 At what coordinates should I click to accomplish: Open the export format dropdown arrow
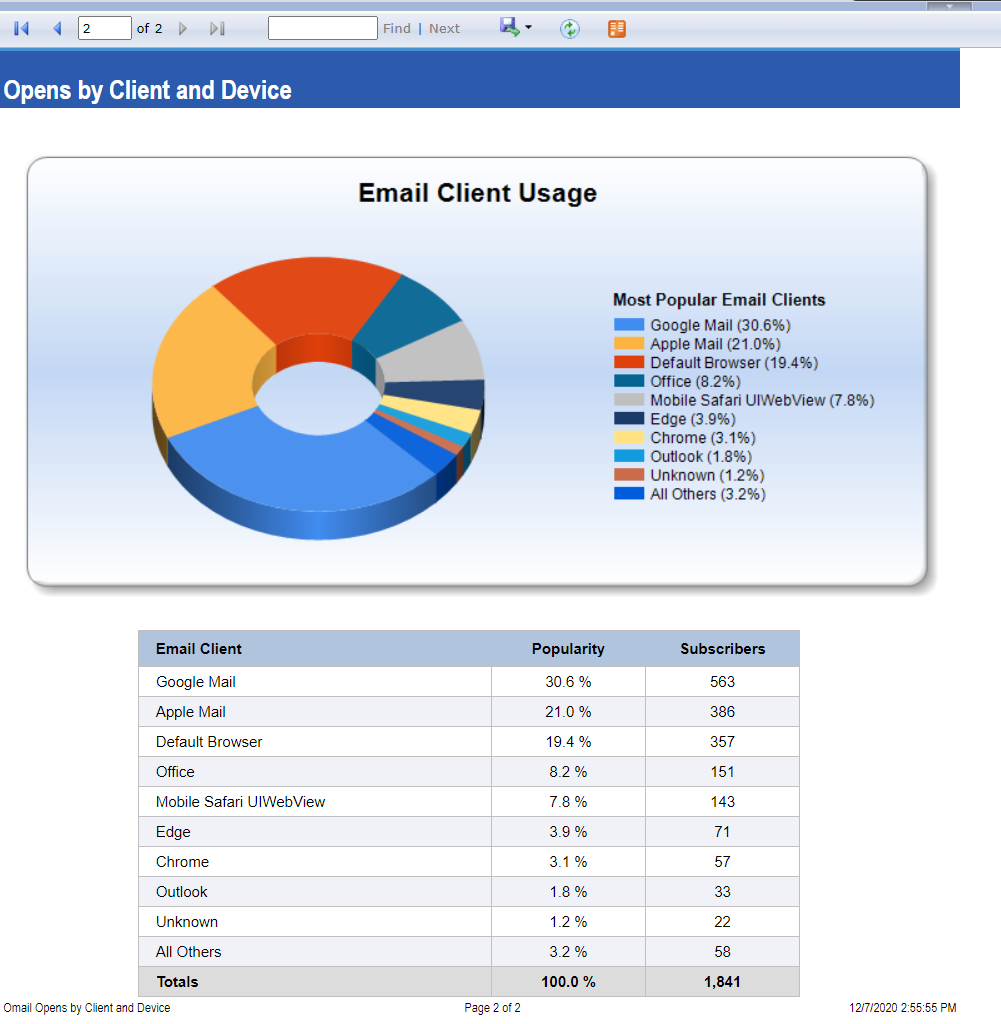[x=528, y=28]
